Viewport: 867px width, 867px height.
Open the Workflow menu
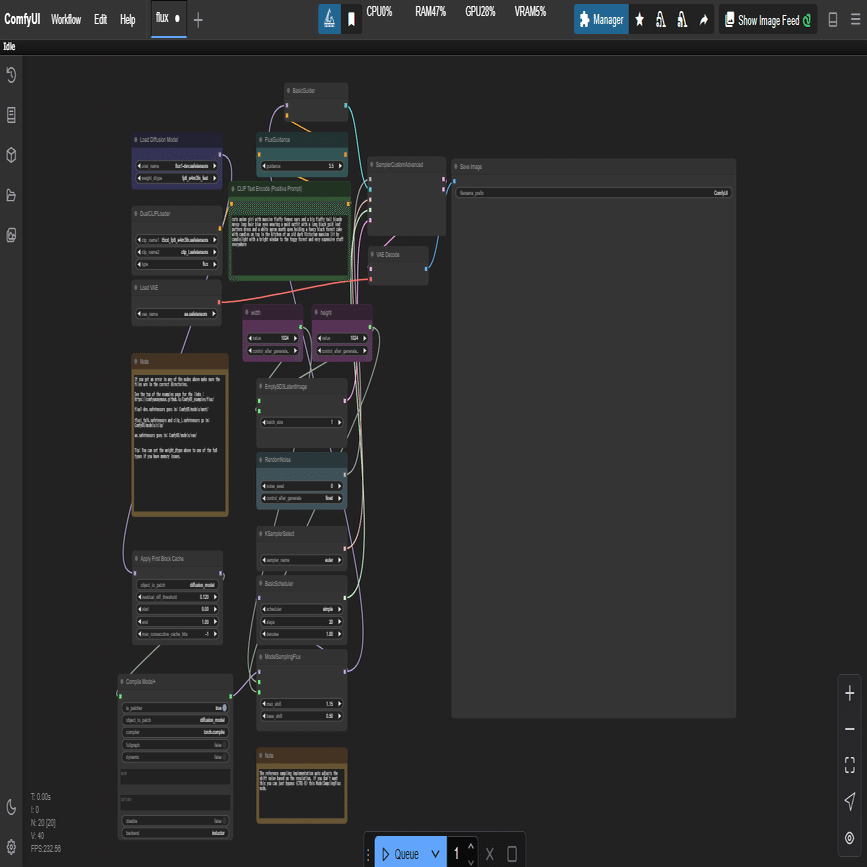[66, 20]
